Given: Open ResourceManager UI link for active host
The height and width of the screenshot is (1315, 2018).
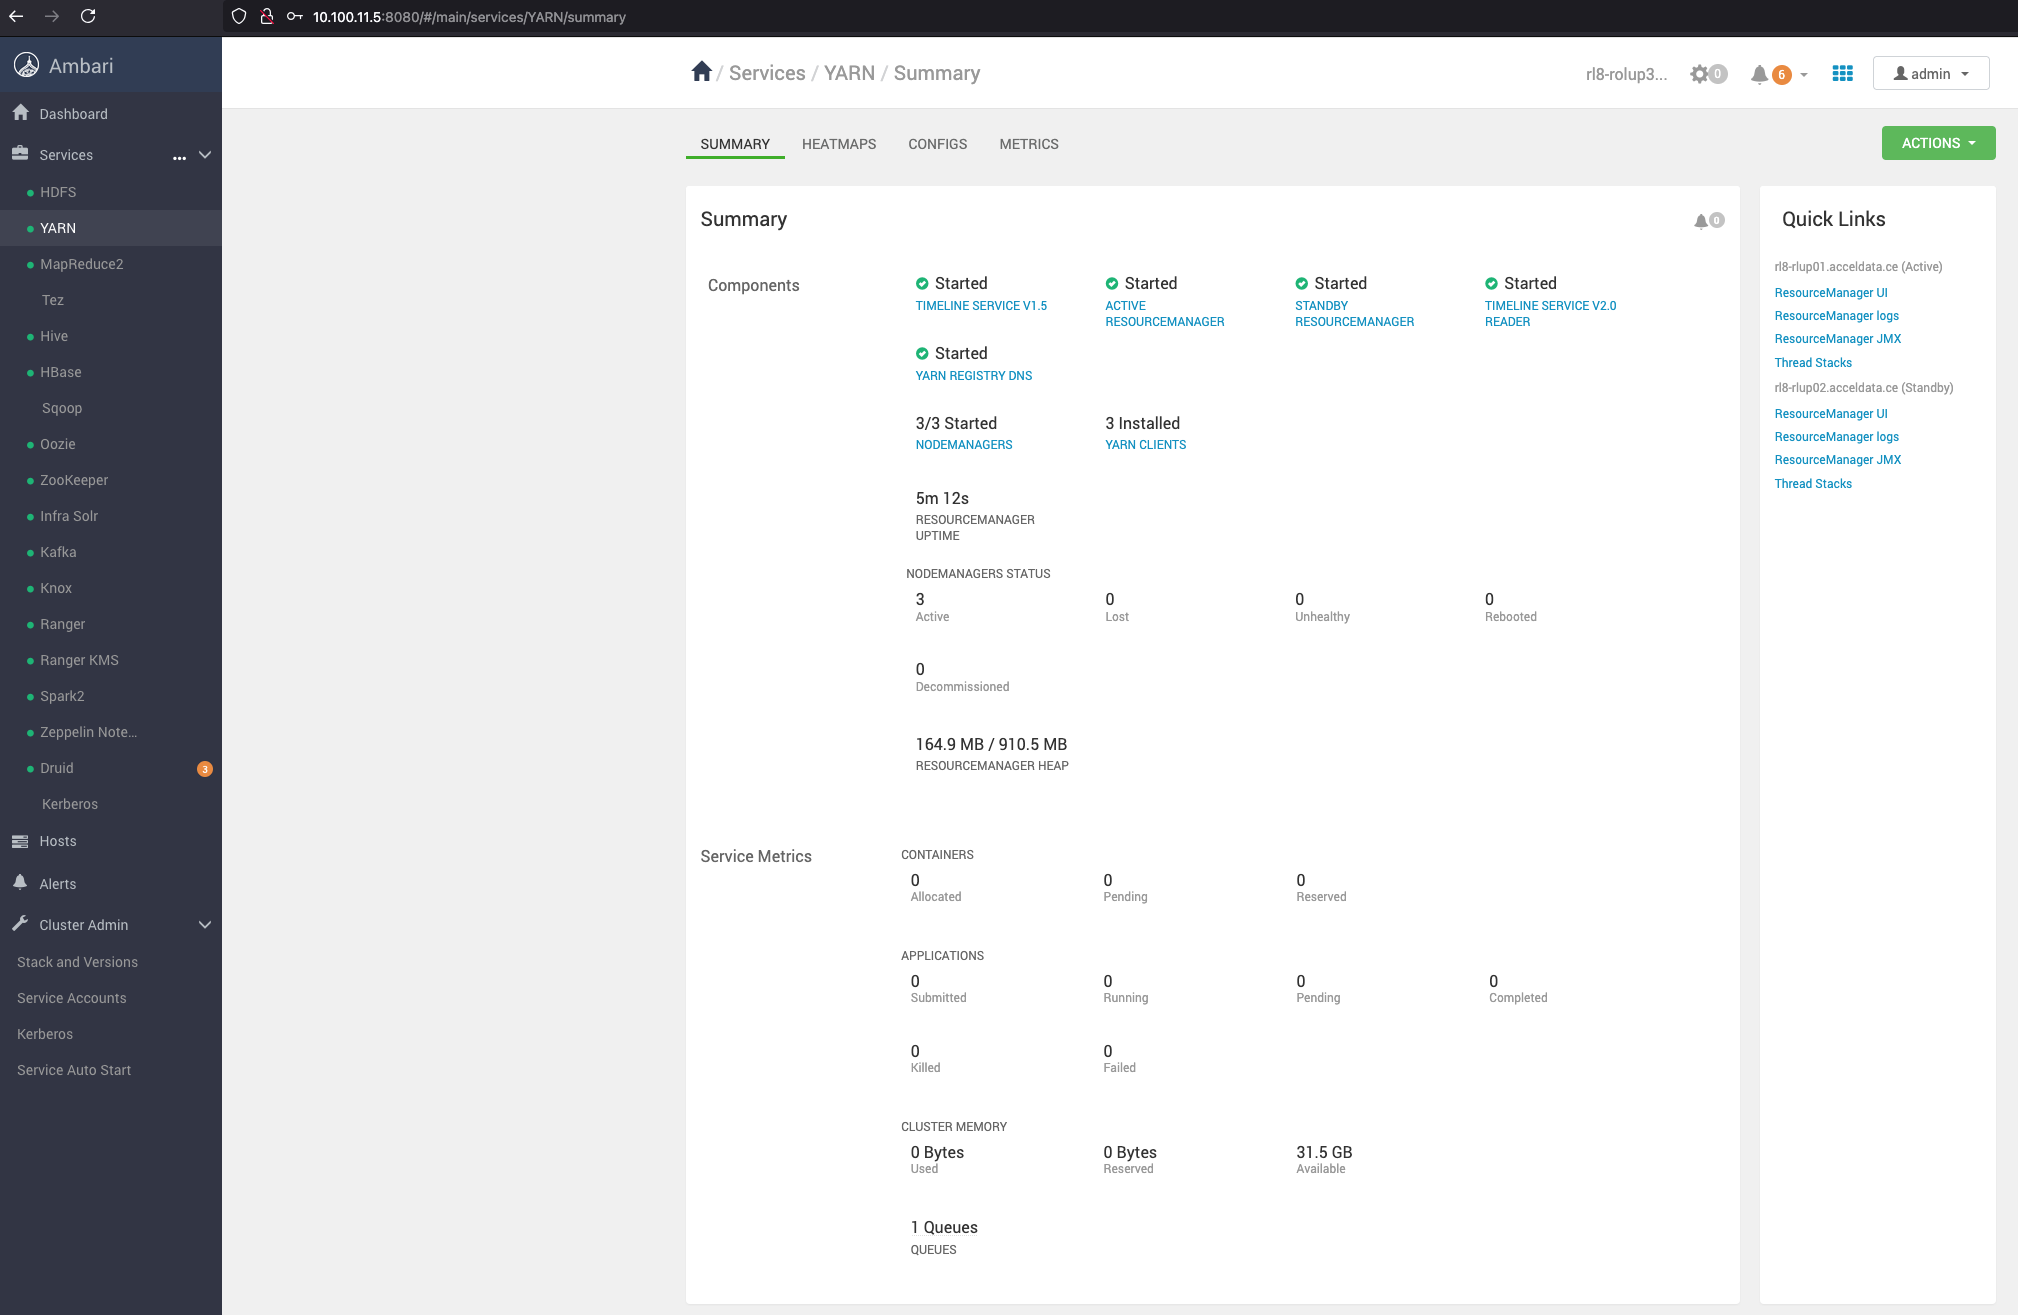Looking at the screenshot, I should [x=1830, y=293].
